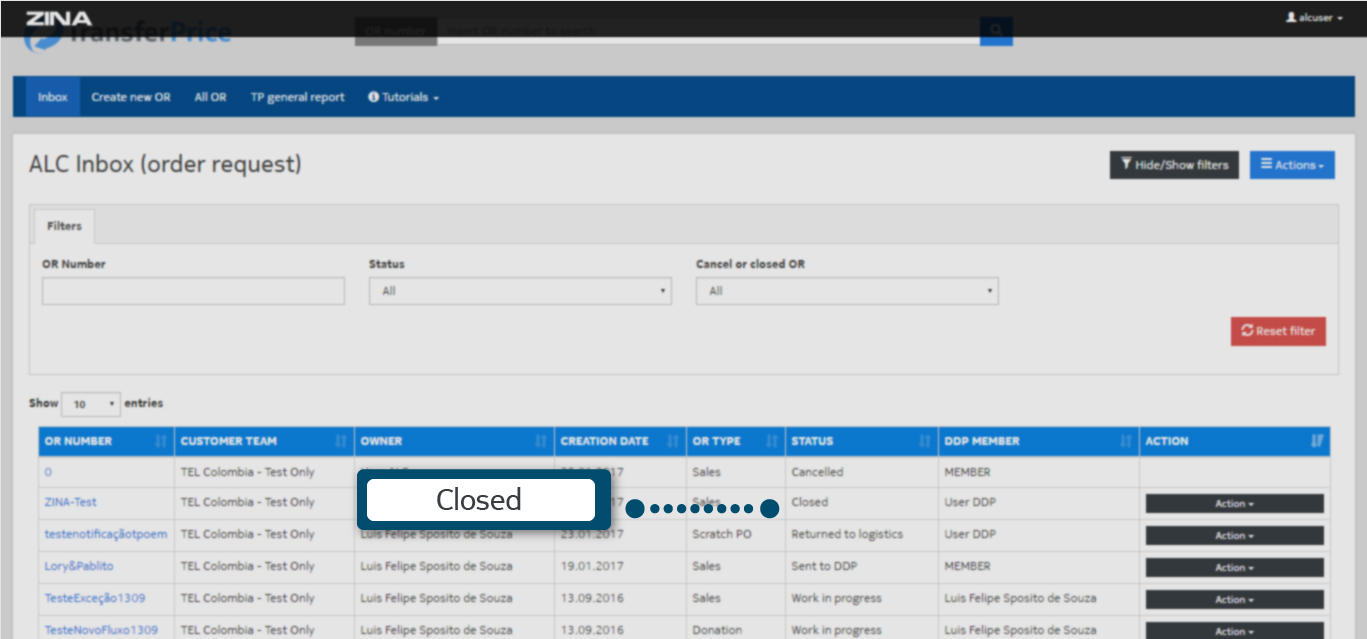The width and height of the screenshot is (1367, 639).
Task: Open the TP general report page
Action: tap(297, 97)
